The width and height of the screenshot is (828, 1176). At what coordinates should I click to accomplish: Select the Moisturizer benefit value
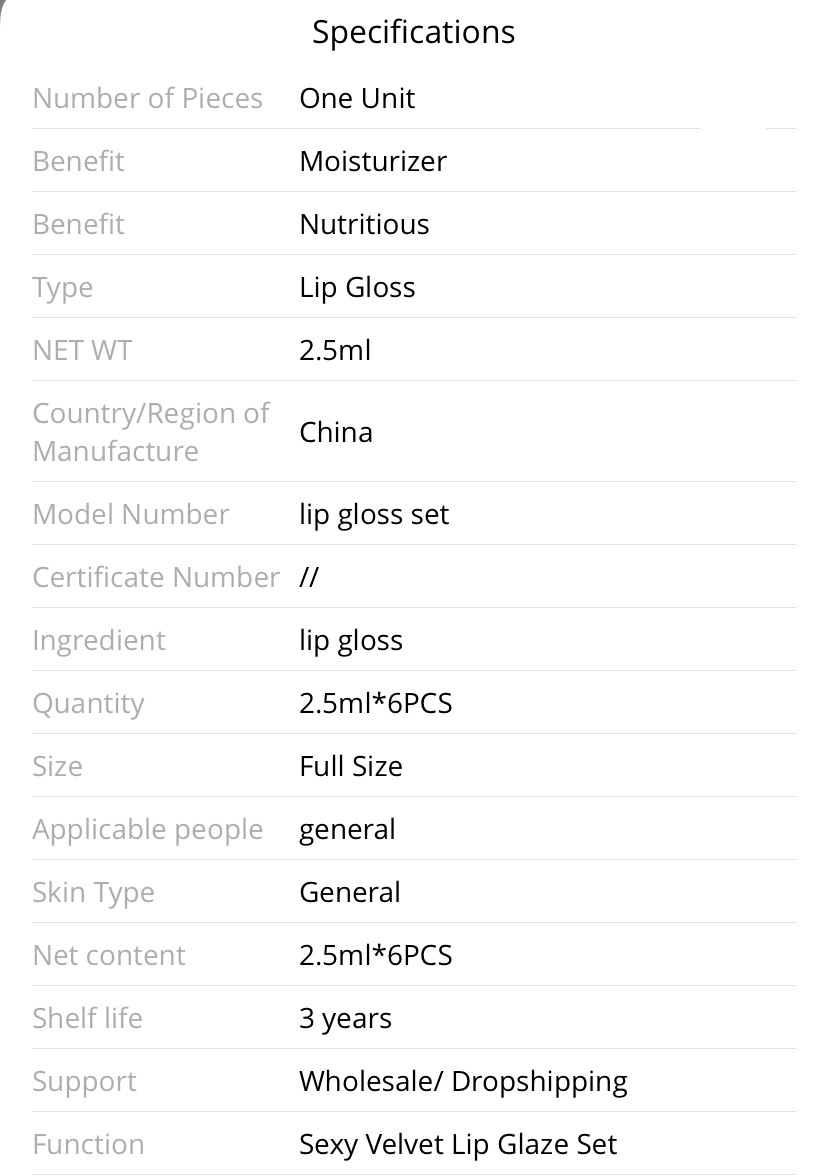click(373, 161)
